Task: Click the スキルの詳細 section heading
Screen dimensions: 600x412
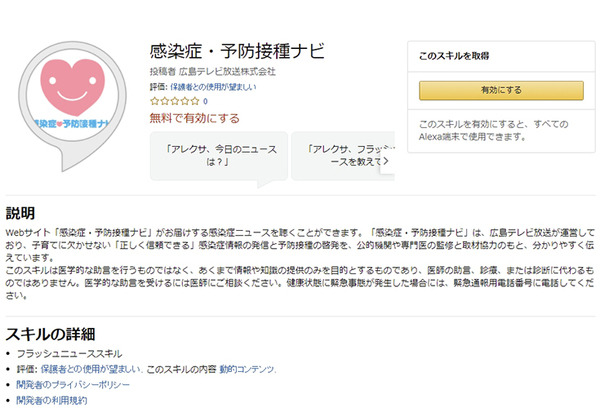Action: [50, 333]
